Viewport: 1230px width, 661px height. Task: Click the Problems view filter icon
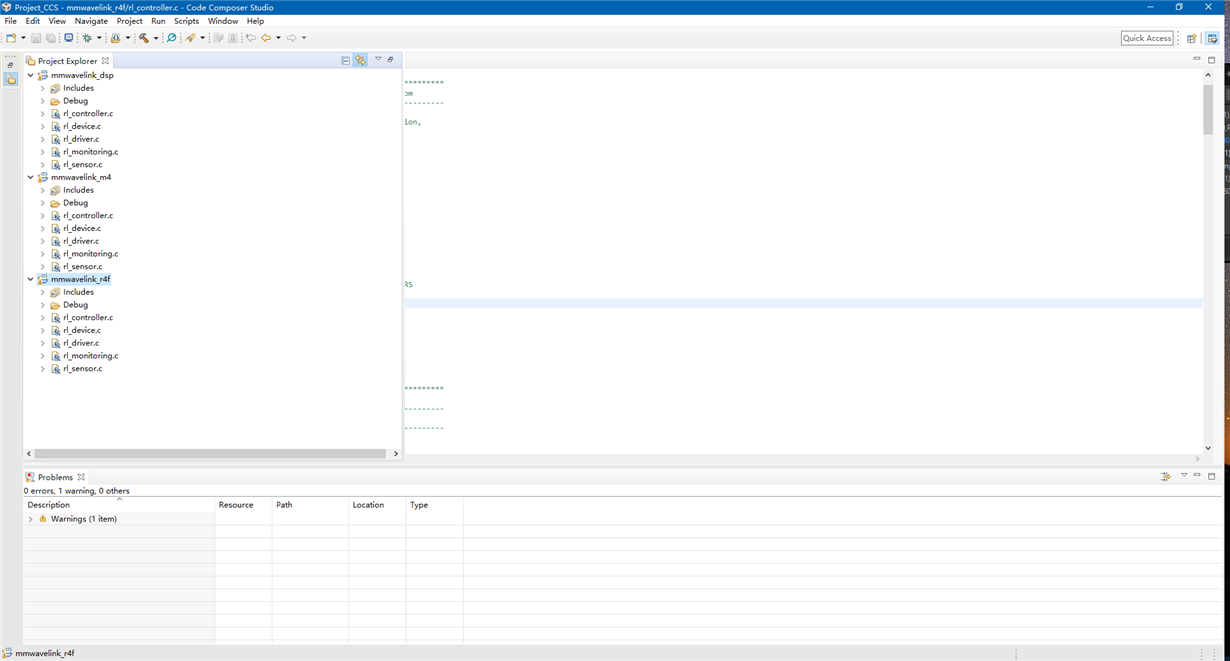pyautogui.click(x=1166, y=477)
